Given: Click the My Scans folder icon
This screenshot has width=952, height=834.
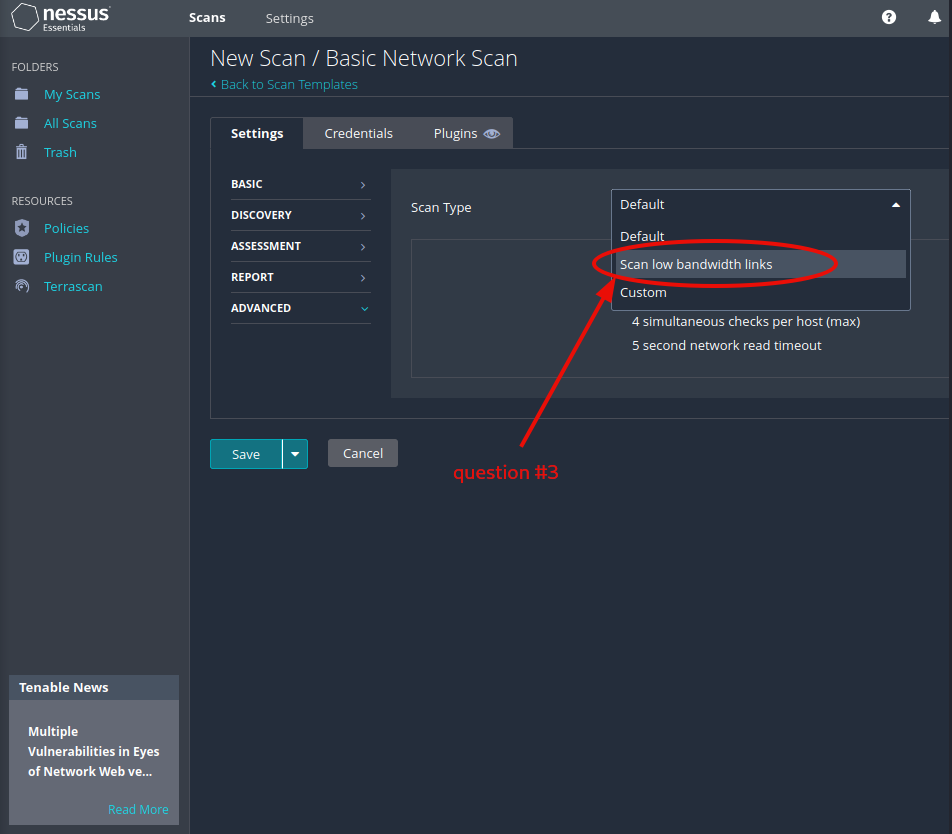Looking at the screenshot, I should click(x=22, y=94).
